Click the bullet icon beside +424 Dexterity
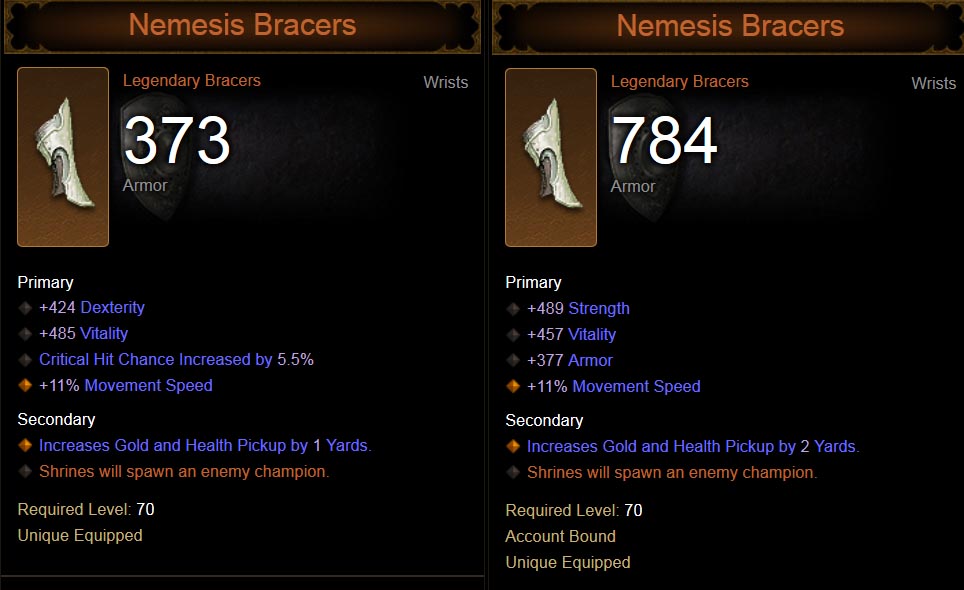 point(25,308)
